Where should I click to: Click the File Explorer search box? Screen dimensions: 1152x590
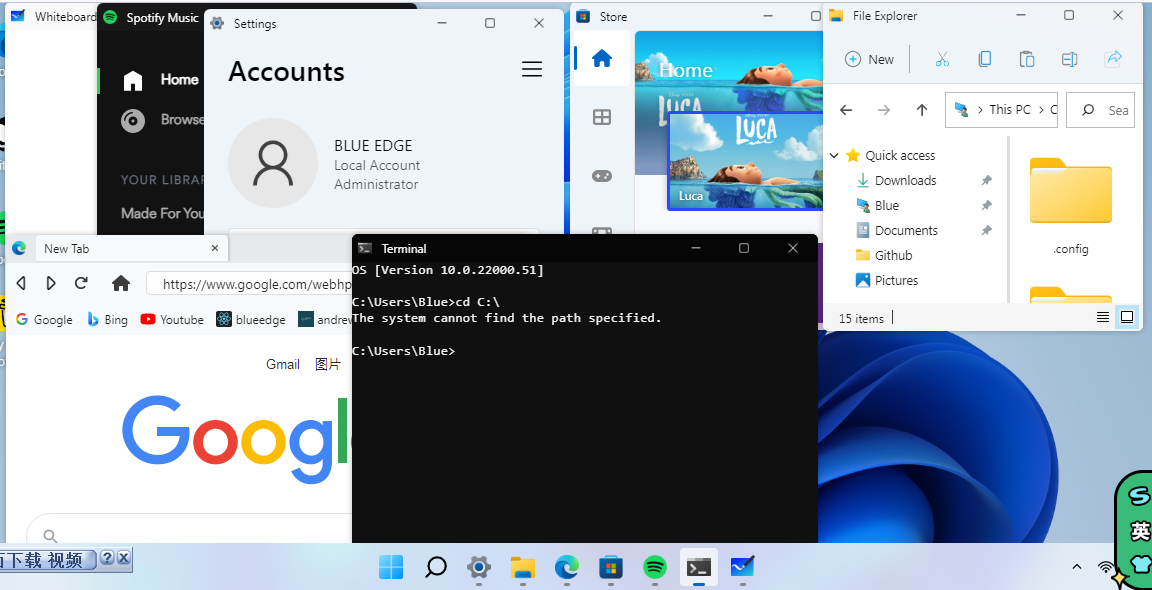coord(1101,110)
